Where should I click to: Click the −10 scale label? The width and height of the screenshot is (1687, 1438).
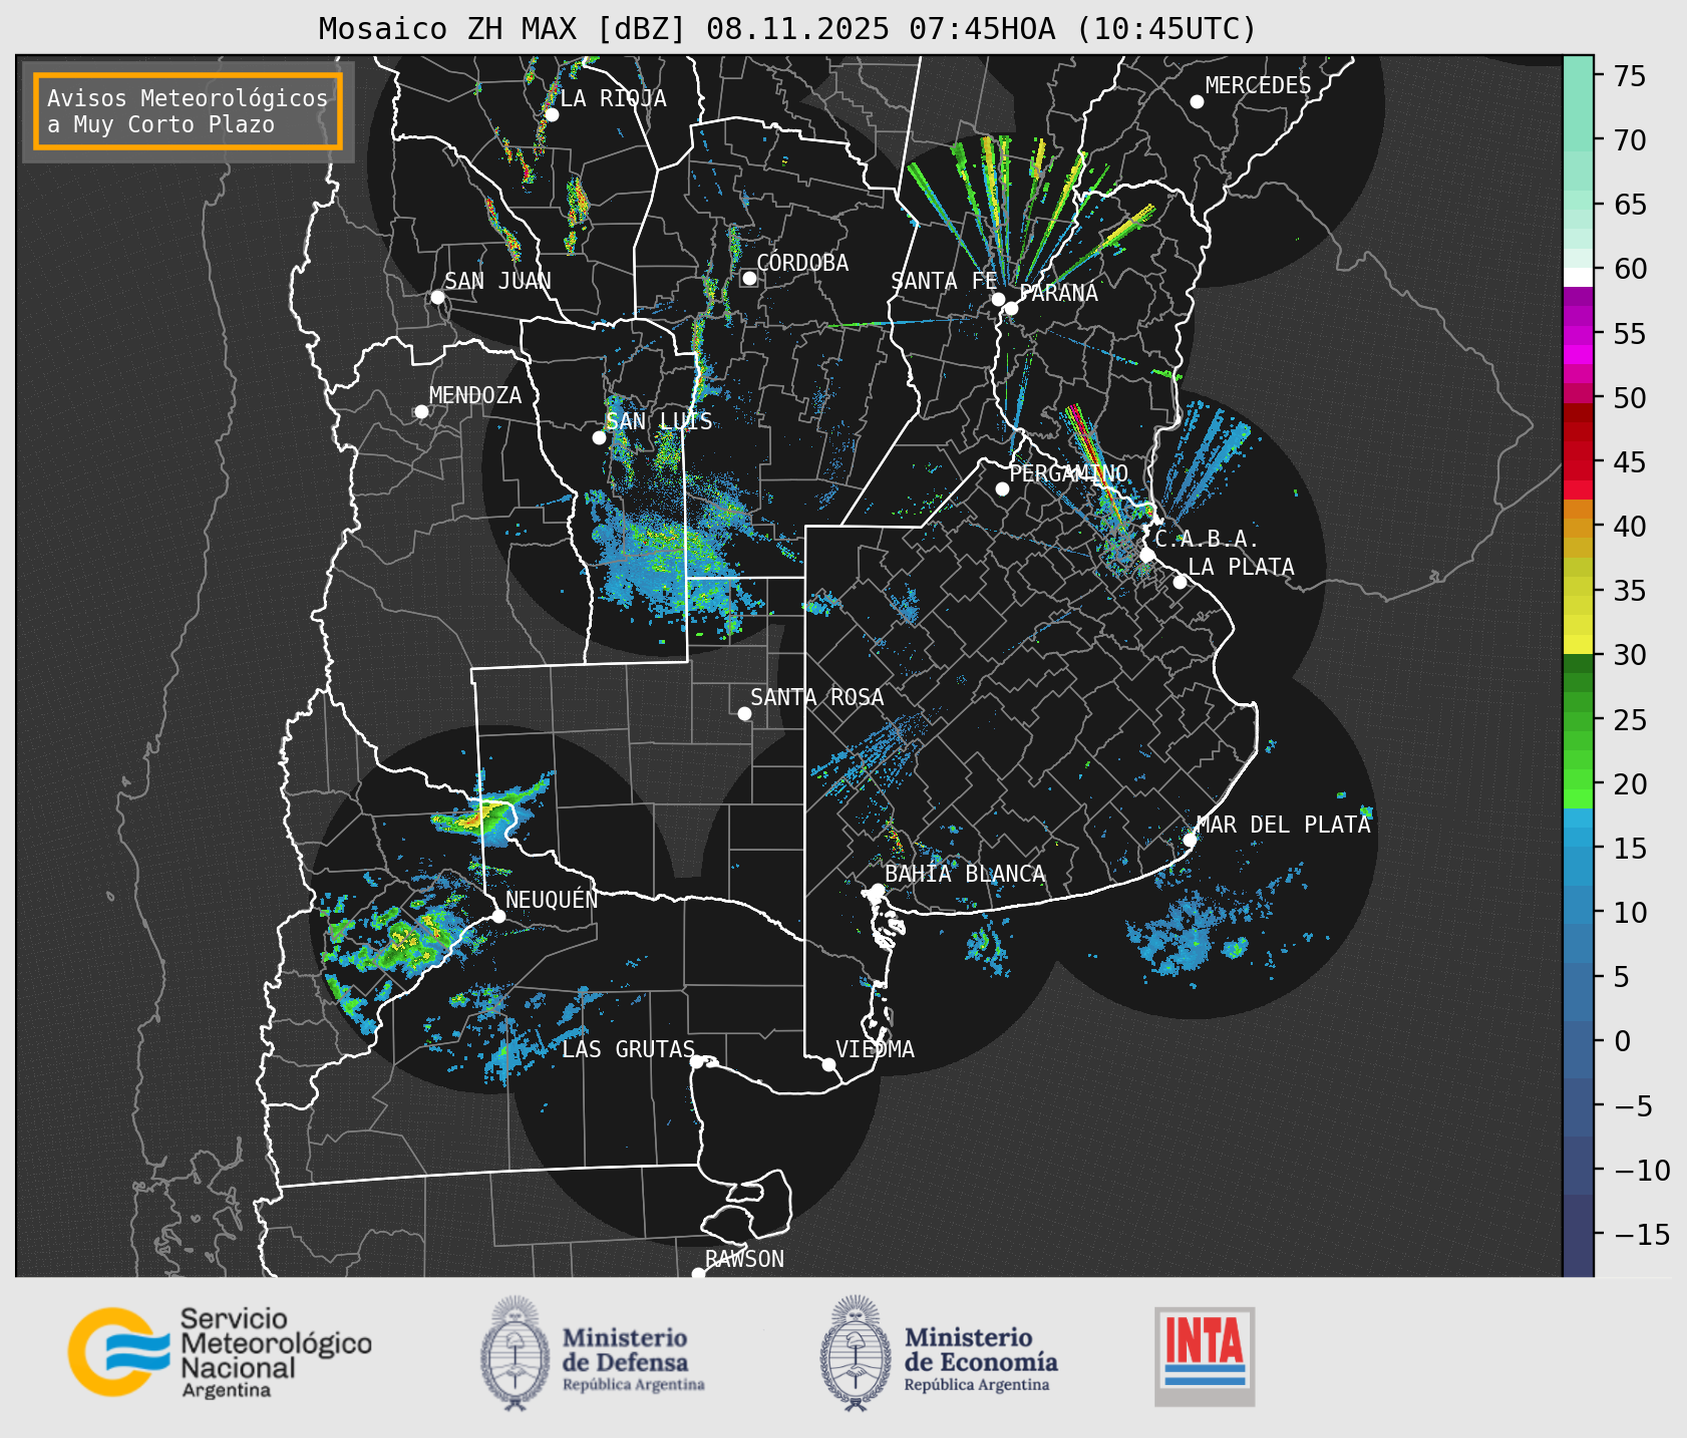point(1641,1171)
